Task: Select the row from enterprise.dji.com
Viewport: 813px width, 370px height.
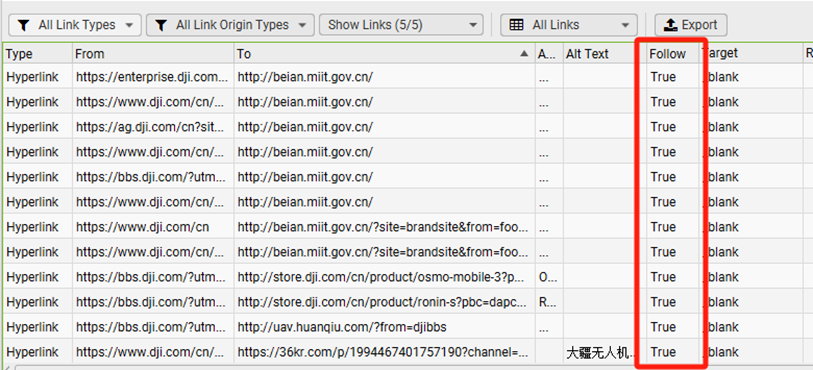Action: (408, 77)
